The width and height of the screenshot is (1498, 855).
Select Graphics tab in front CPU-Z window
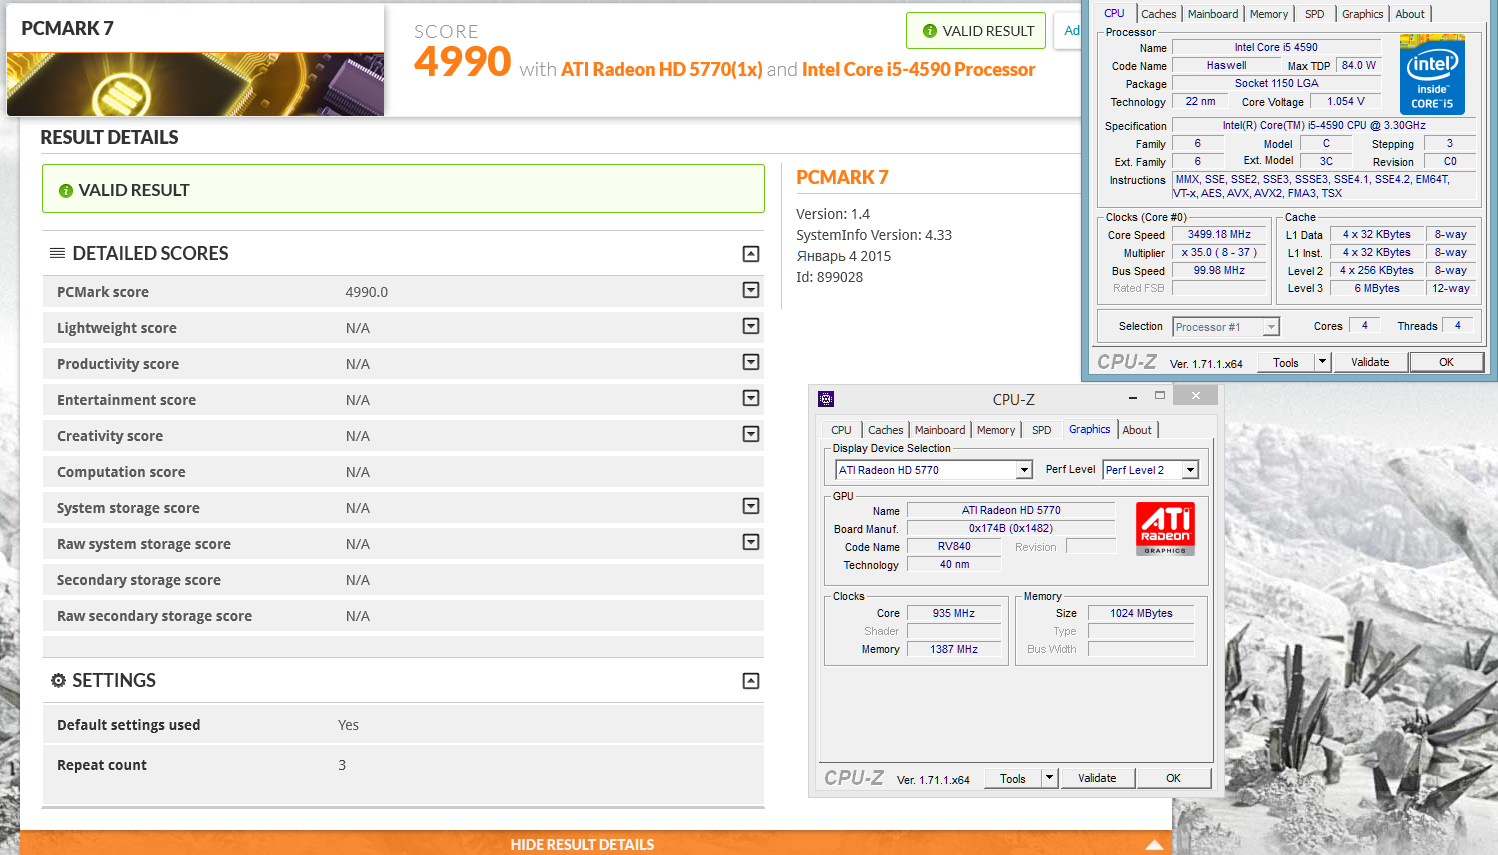pyautogui.click(x=1089, y=429)
